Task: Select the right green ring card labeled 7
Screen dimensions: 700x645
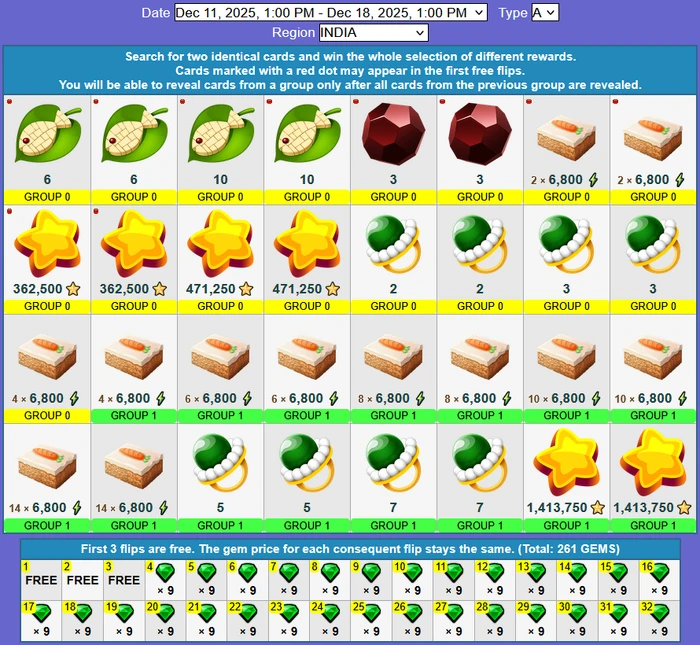Action: point(480,478)
